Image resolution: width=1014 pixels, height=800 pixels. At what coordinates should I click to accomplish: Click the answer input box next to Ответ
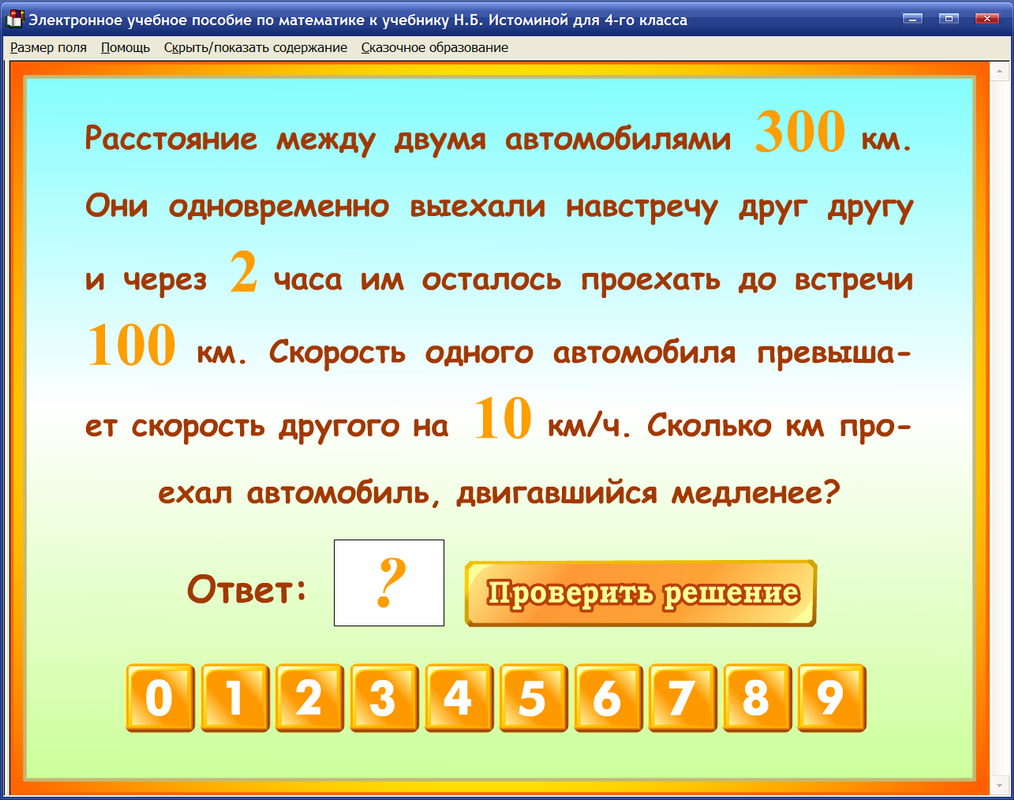click(x=388, y=583)
